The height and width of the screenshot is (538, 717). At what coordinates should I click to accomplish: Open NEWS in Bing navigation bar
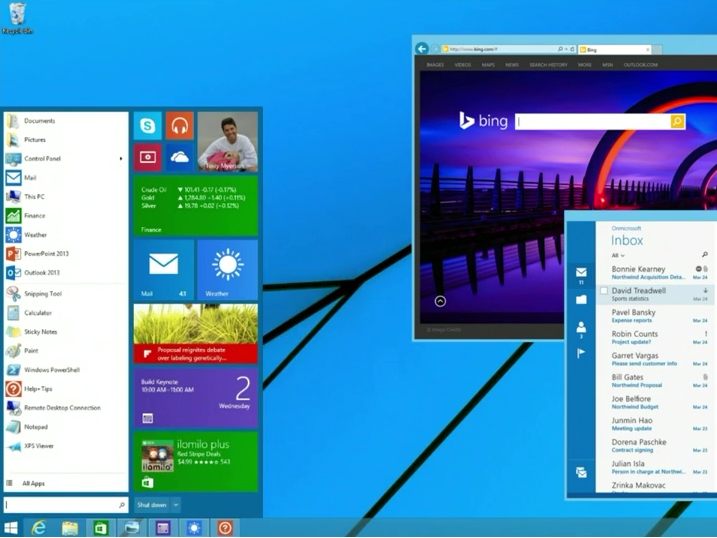click(512, 64)
